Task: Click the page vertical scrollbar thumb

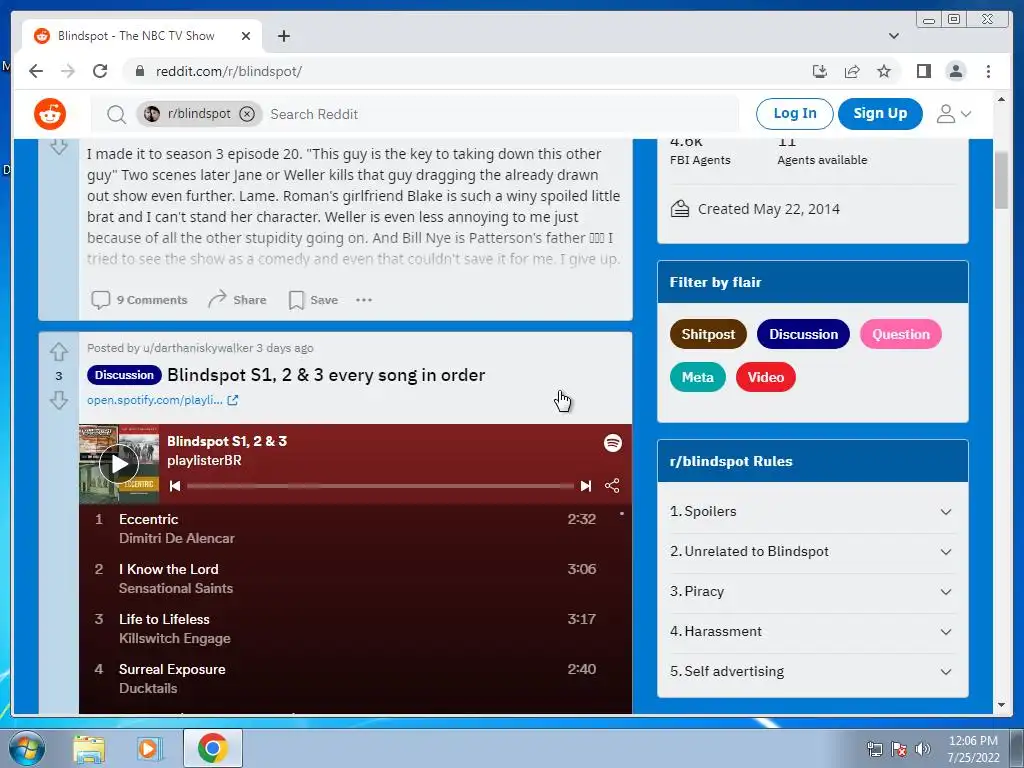Action: pyautogui.click(x=1001, y=180)
